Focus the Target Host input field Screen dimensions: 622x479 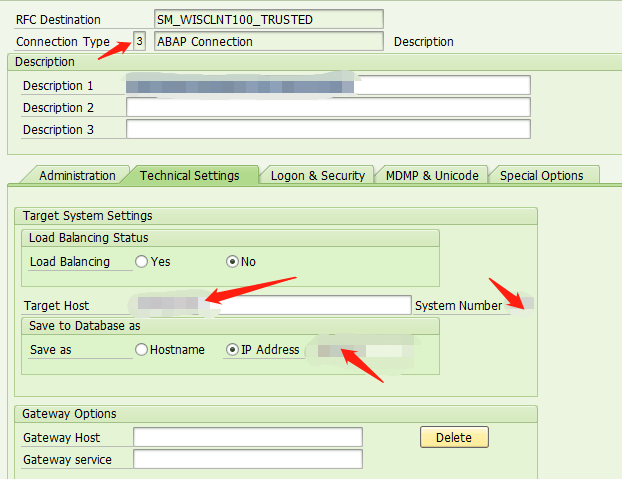pos(273,305)
